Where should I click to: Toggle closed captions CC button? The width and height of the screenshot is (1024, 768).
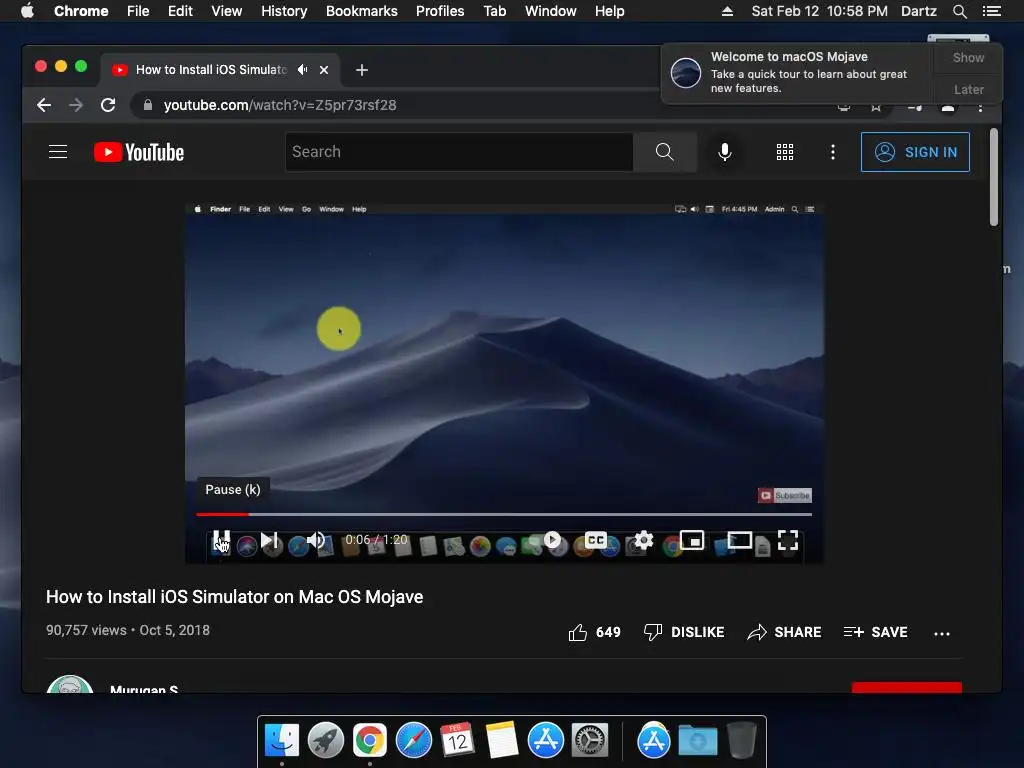coord(595,540)
